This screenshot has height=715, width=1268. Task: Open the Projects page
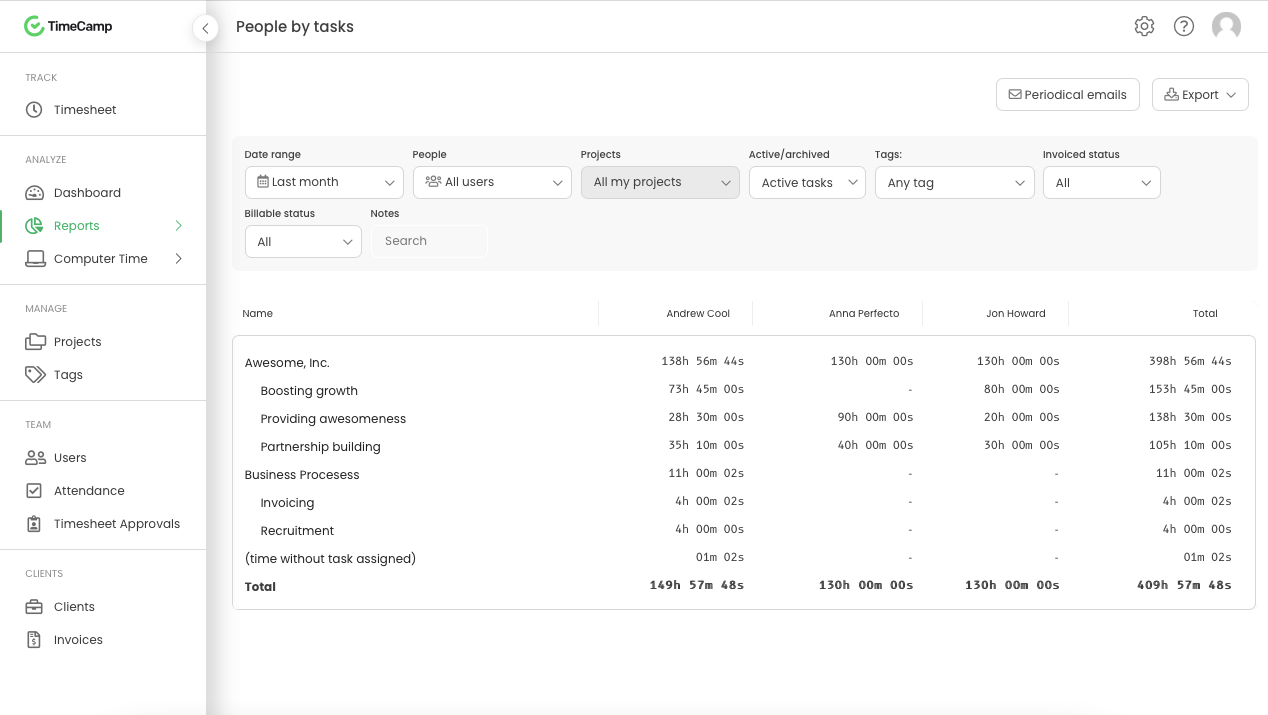(x=77, y=342)
